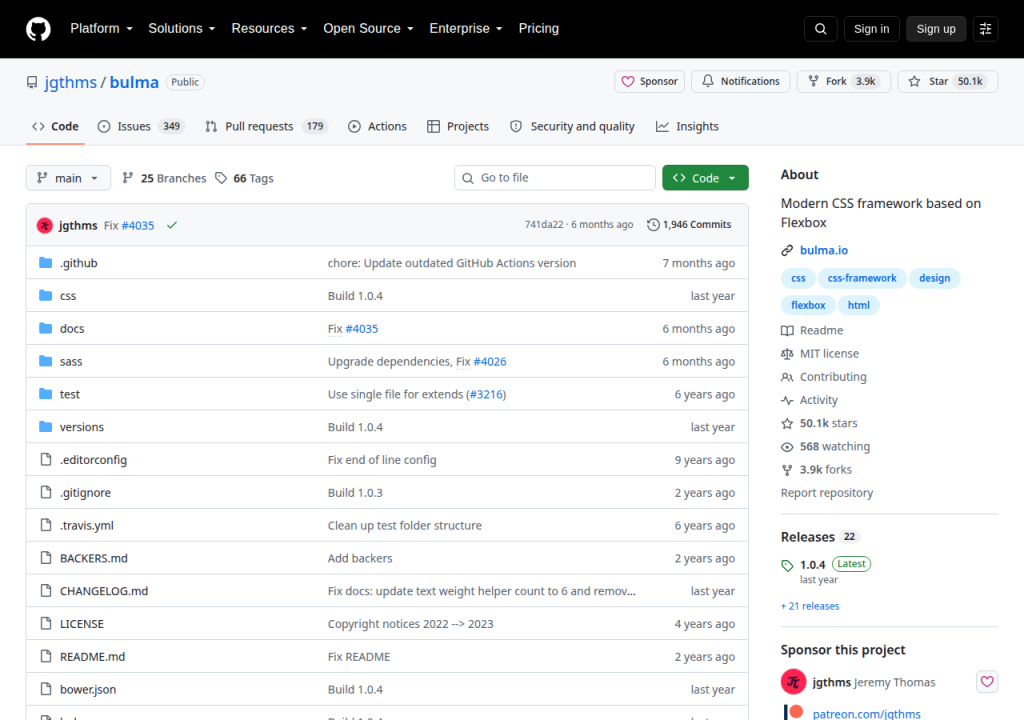This screenshot has height=720, width=1024.
Task: Click the docs folder icon
Action: click(x=45, y=328)
